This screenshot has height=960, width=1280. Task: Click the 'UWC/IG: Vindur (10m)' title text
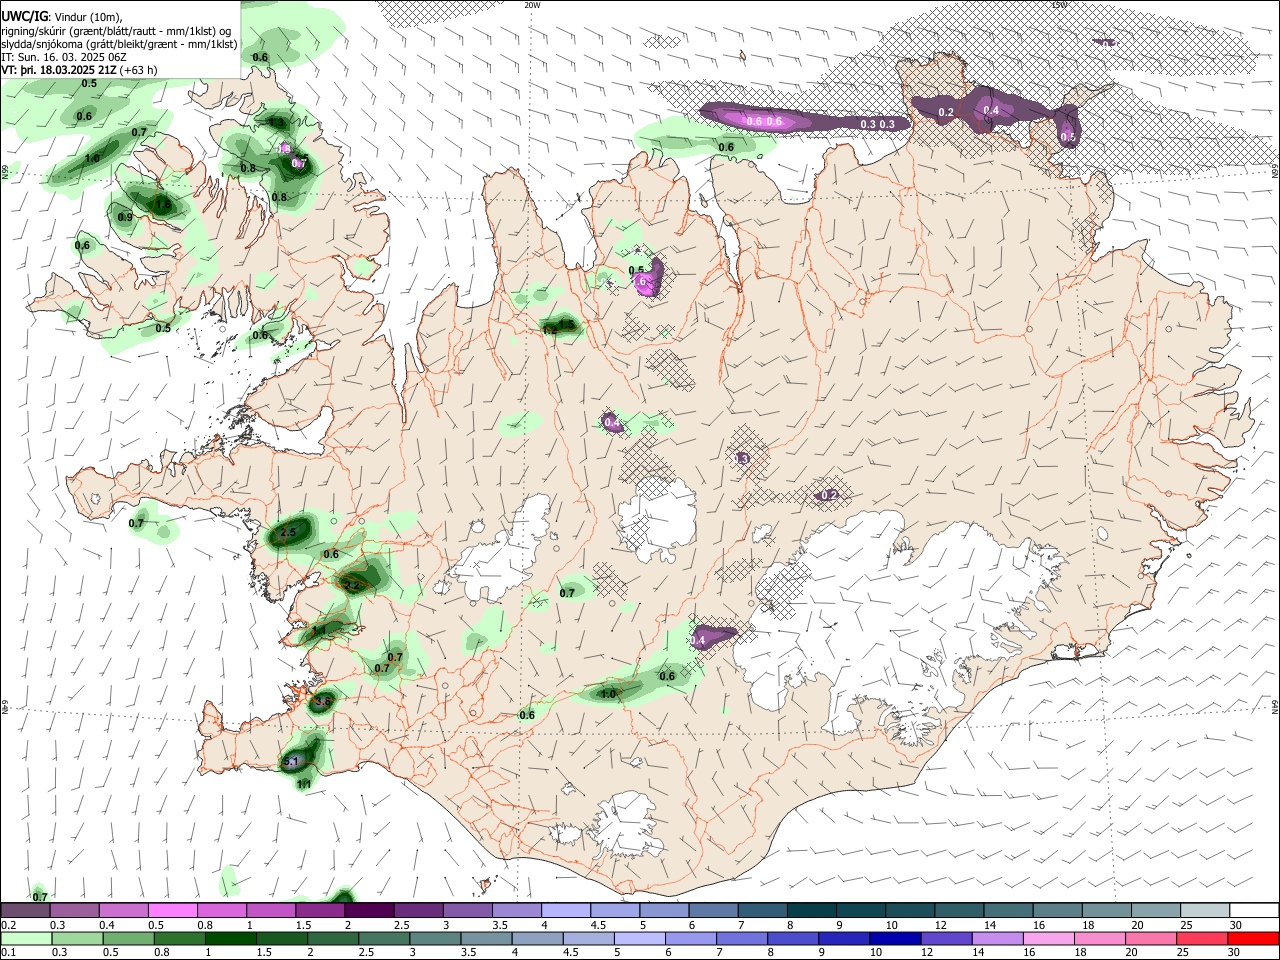[x=61, y=16]
